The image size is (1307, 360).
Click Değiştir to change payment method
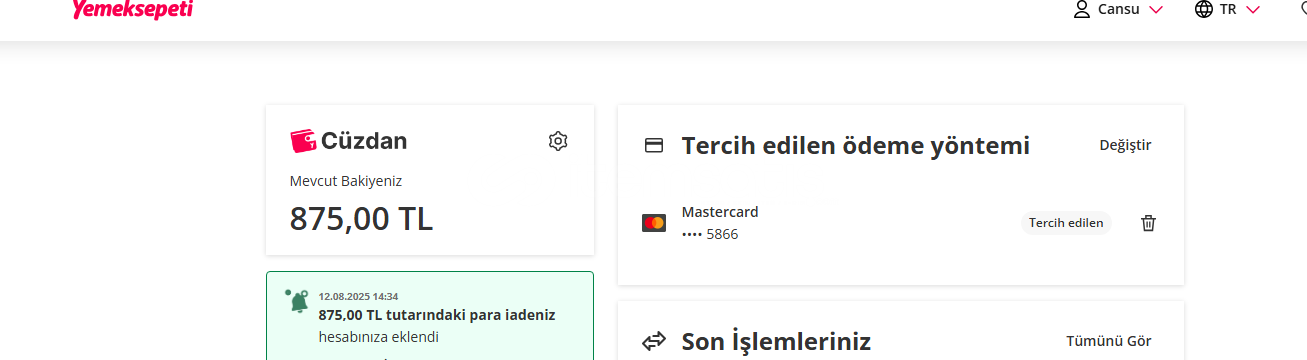click(1125, 146)
